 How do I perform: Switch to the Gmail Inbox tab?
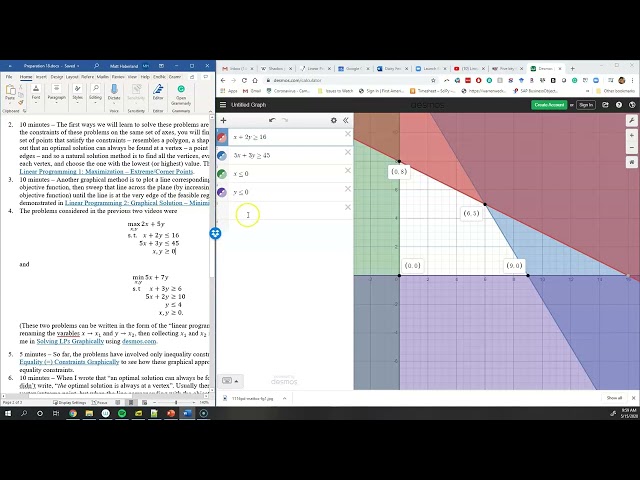coord(238,69)
